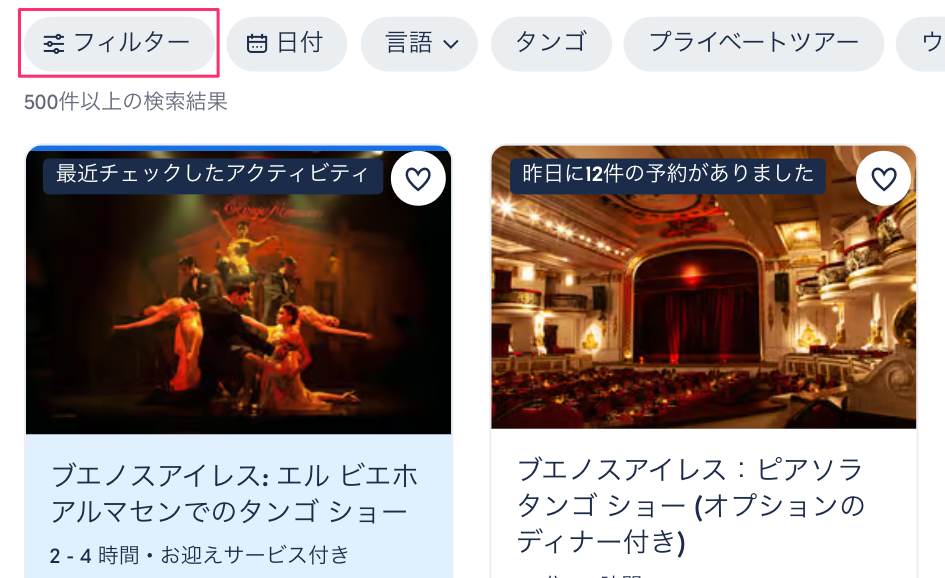This screenshot has width=945, height=578.
Task: Open ブエノスアイレス: エル ビエホ アルマセン title link
Action: pos(235,494)
